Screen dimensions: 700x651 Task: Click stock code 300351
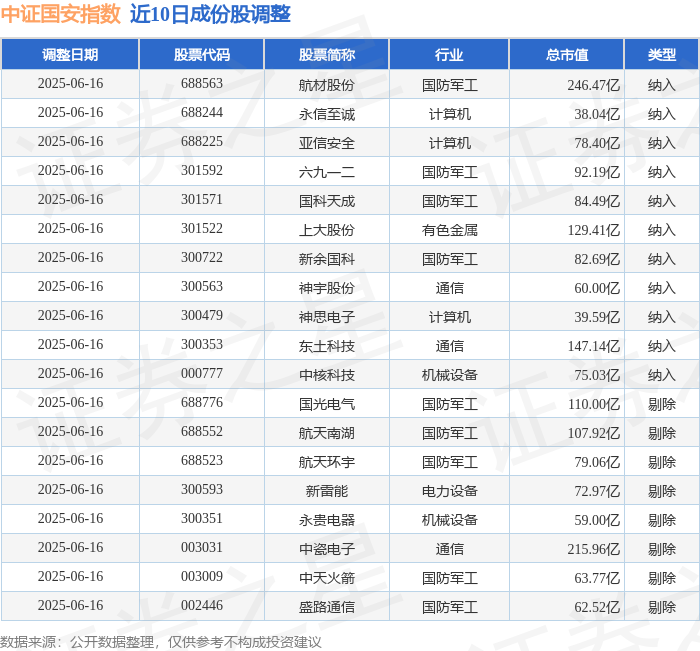coord(202,519)
